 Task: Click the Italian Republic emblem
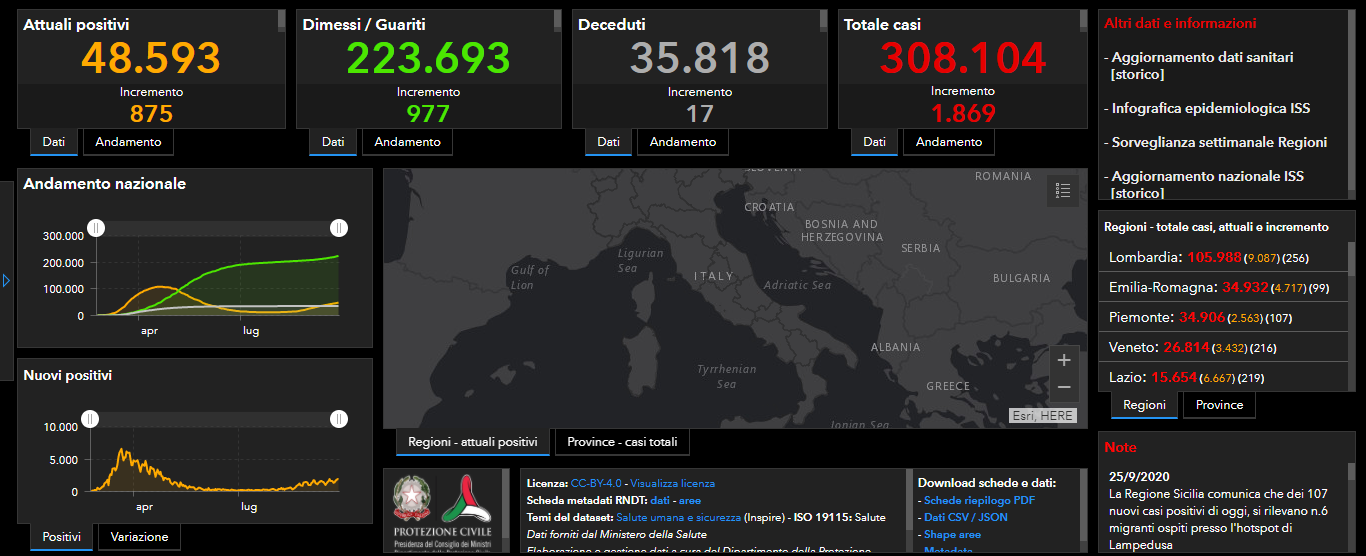click(409, 497)
